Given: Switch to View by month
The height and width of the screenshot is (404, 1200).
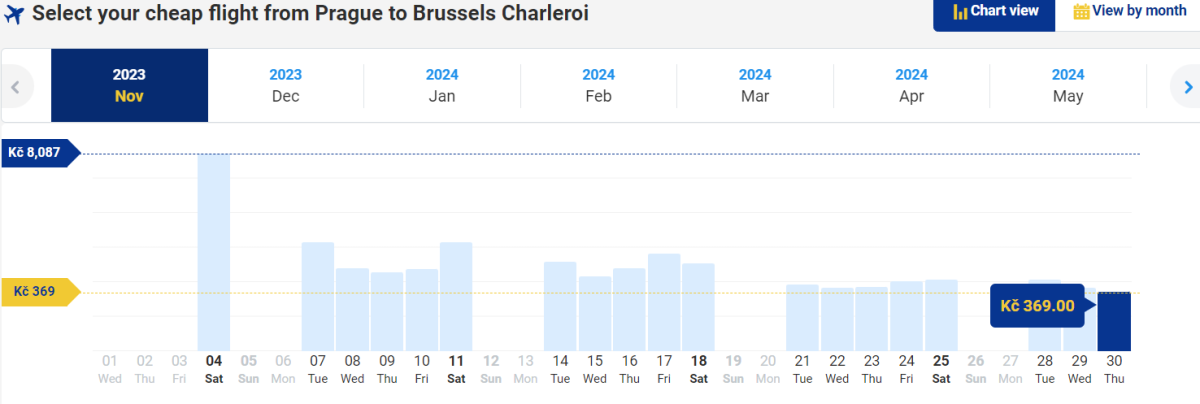Looking at the screenshot, I should 1129,12.
